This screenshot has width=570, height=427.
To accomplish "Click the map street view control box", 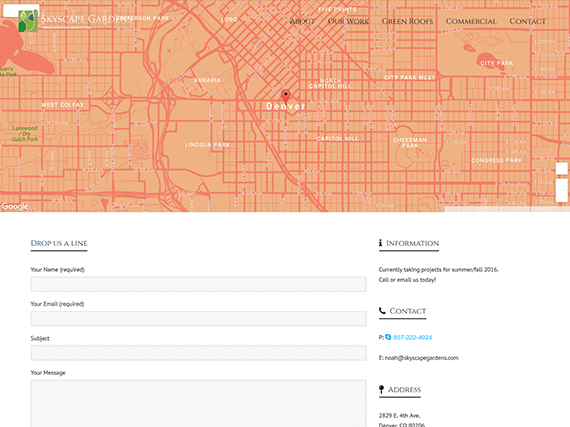I will (562, 169).
